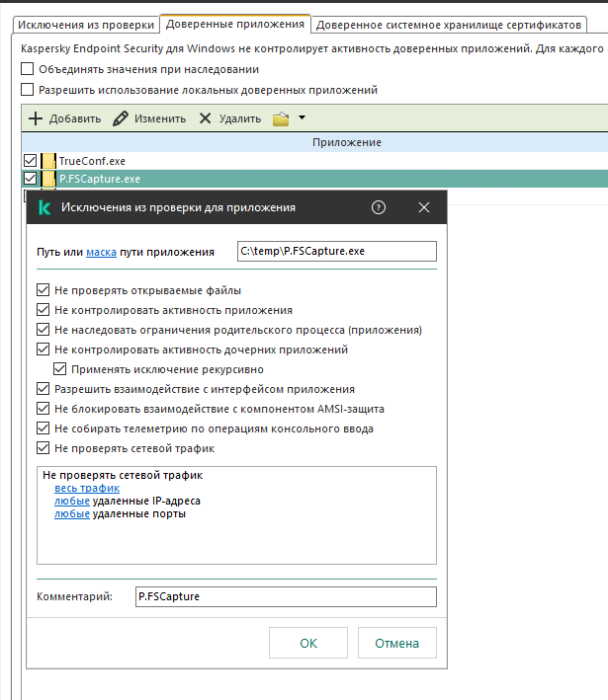The width and height of the screenshot is (608, 700).
Task: Uncheck the TrueConf.exe row checkbox
Action: point(30,160)
